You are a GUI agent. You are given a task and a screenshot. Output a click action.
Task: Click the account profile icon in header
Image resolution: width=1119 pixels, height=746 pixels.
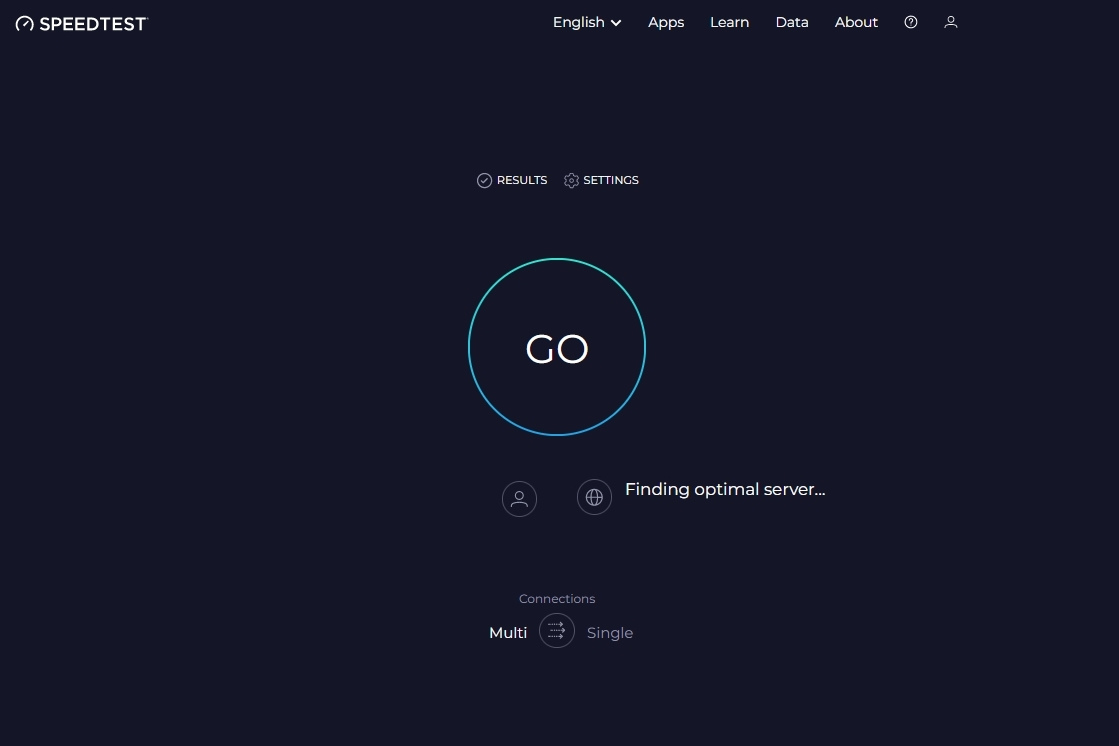pos(950,22)
